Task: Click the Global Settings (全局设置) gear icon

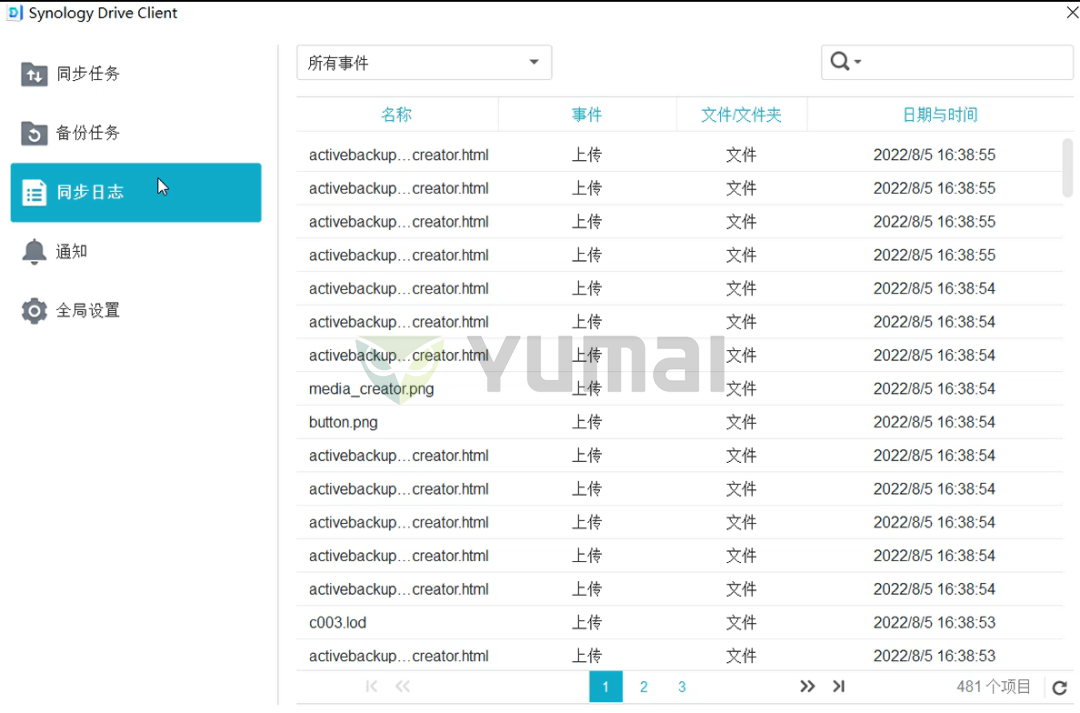Action: pos(34,311)
